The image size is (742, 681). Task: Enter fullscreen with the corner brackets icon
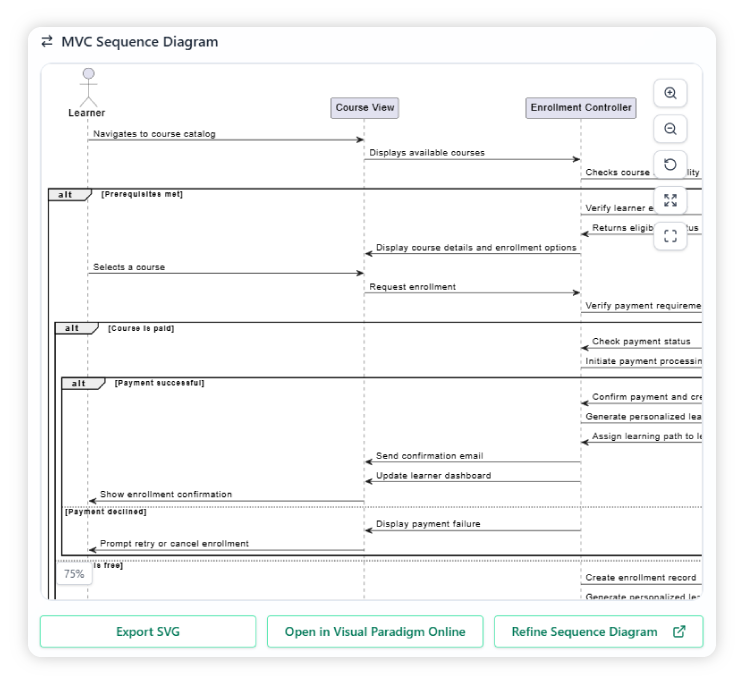coord(670,236)
